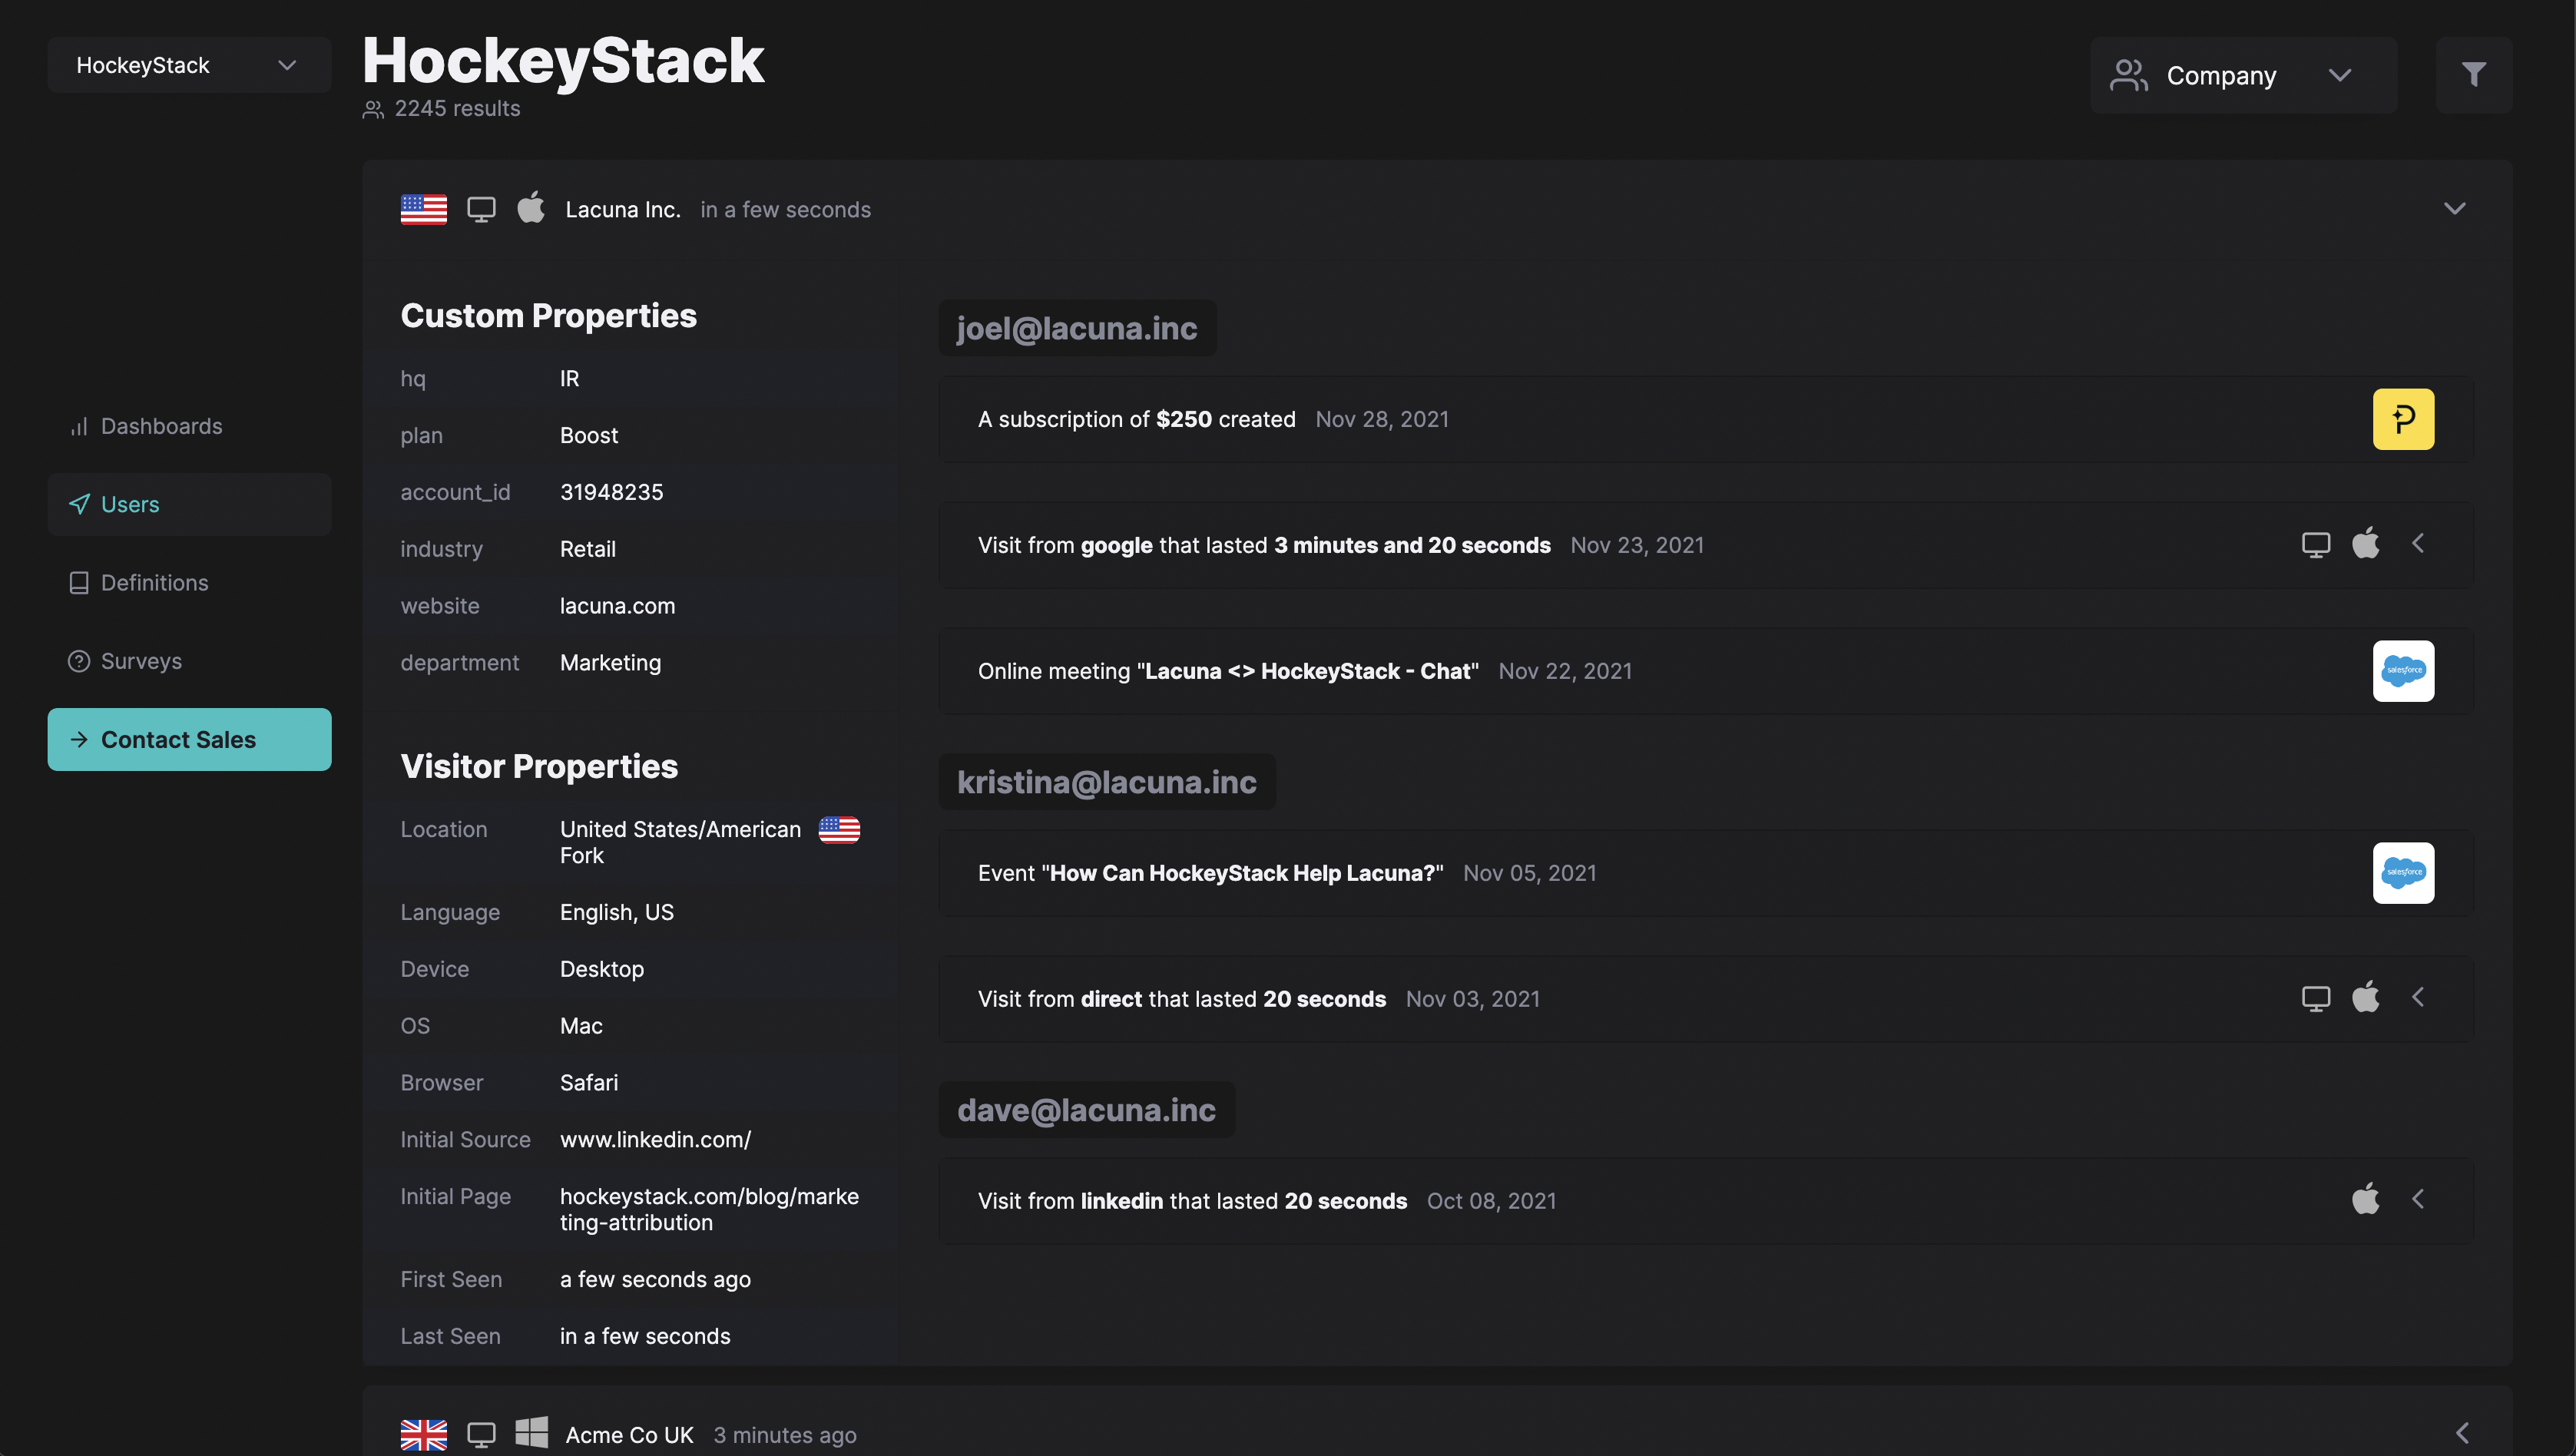The width and height of the screenshot is (2576, 1456).
Task: Click the 3 minutes ago timestamp
Action: pyautogui.click(x=785, y=1436)
